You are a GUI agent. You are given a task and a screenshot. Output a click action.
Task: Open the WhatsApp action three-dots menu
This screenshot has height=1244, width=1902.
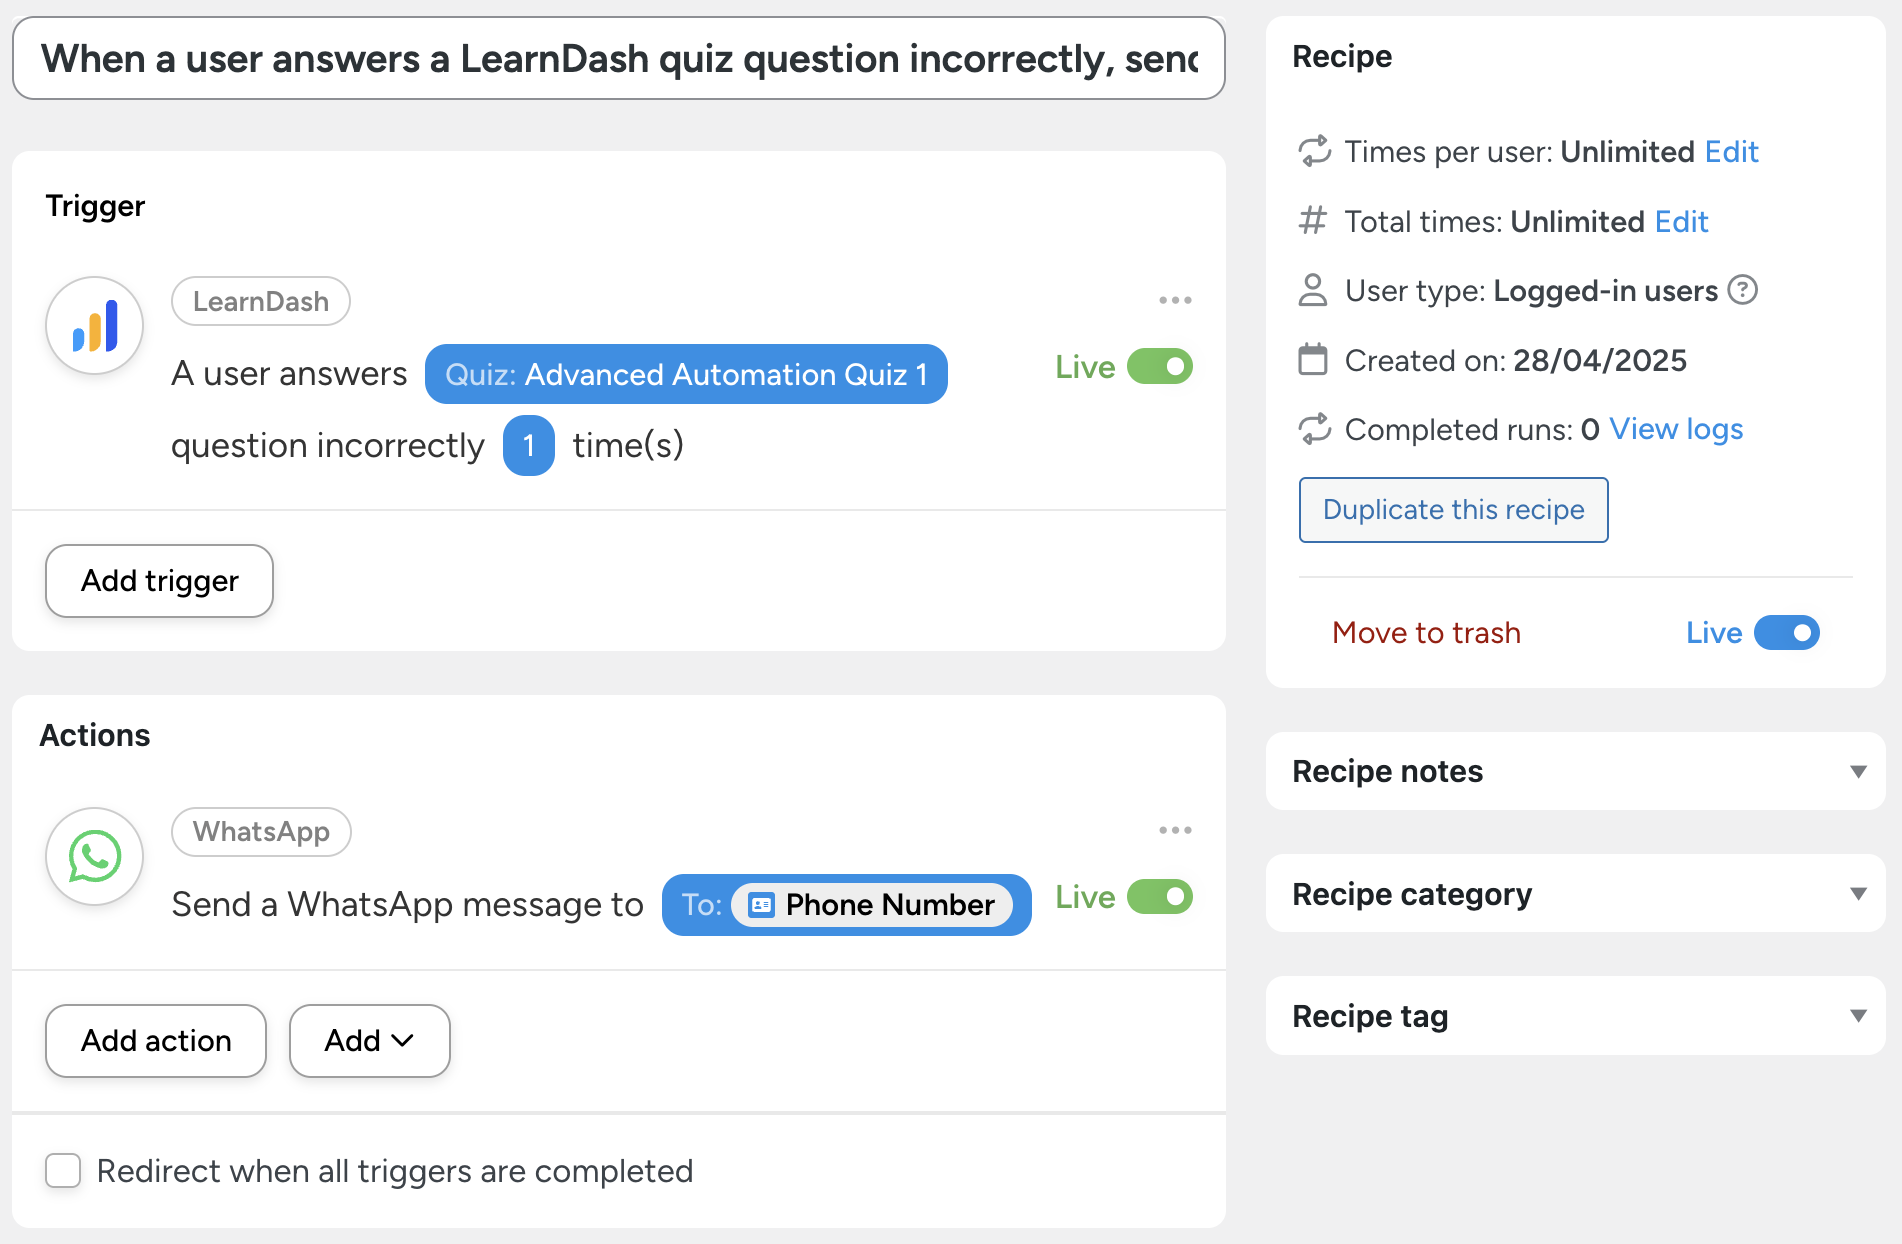coord(1175,830)
